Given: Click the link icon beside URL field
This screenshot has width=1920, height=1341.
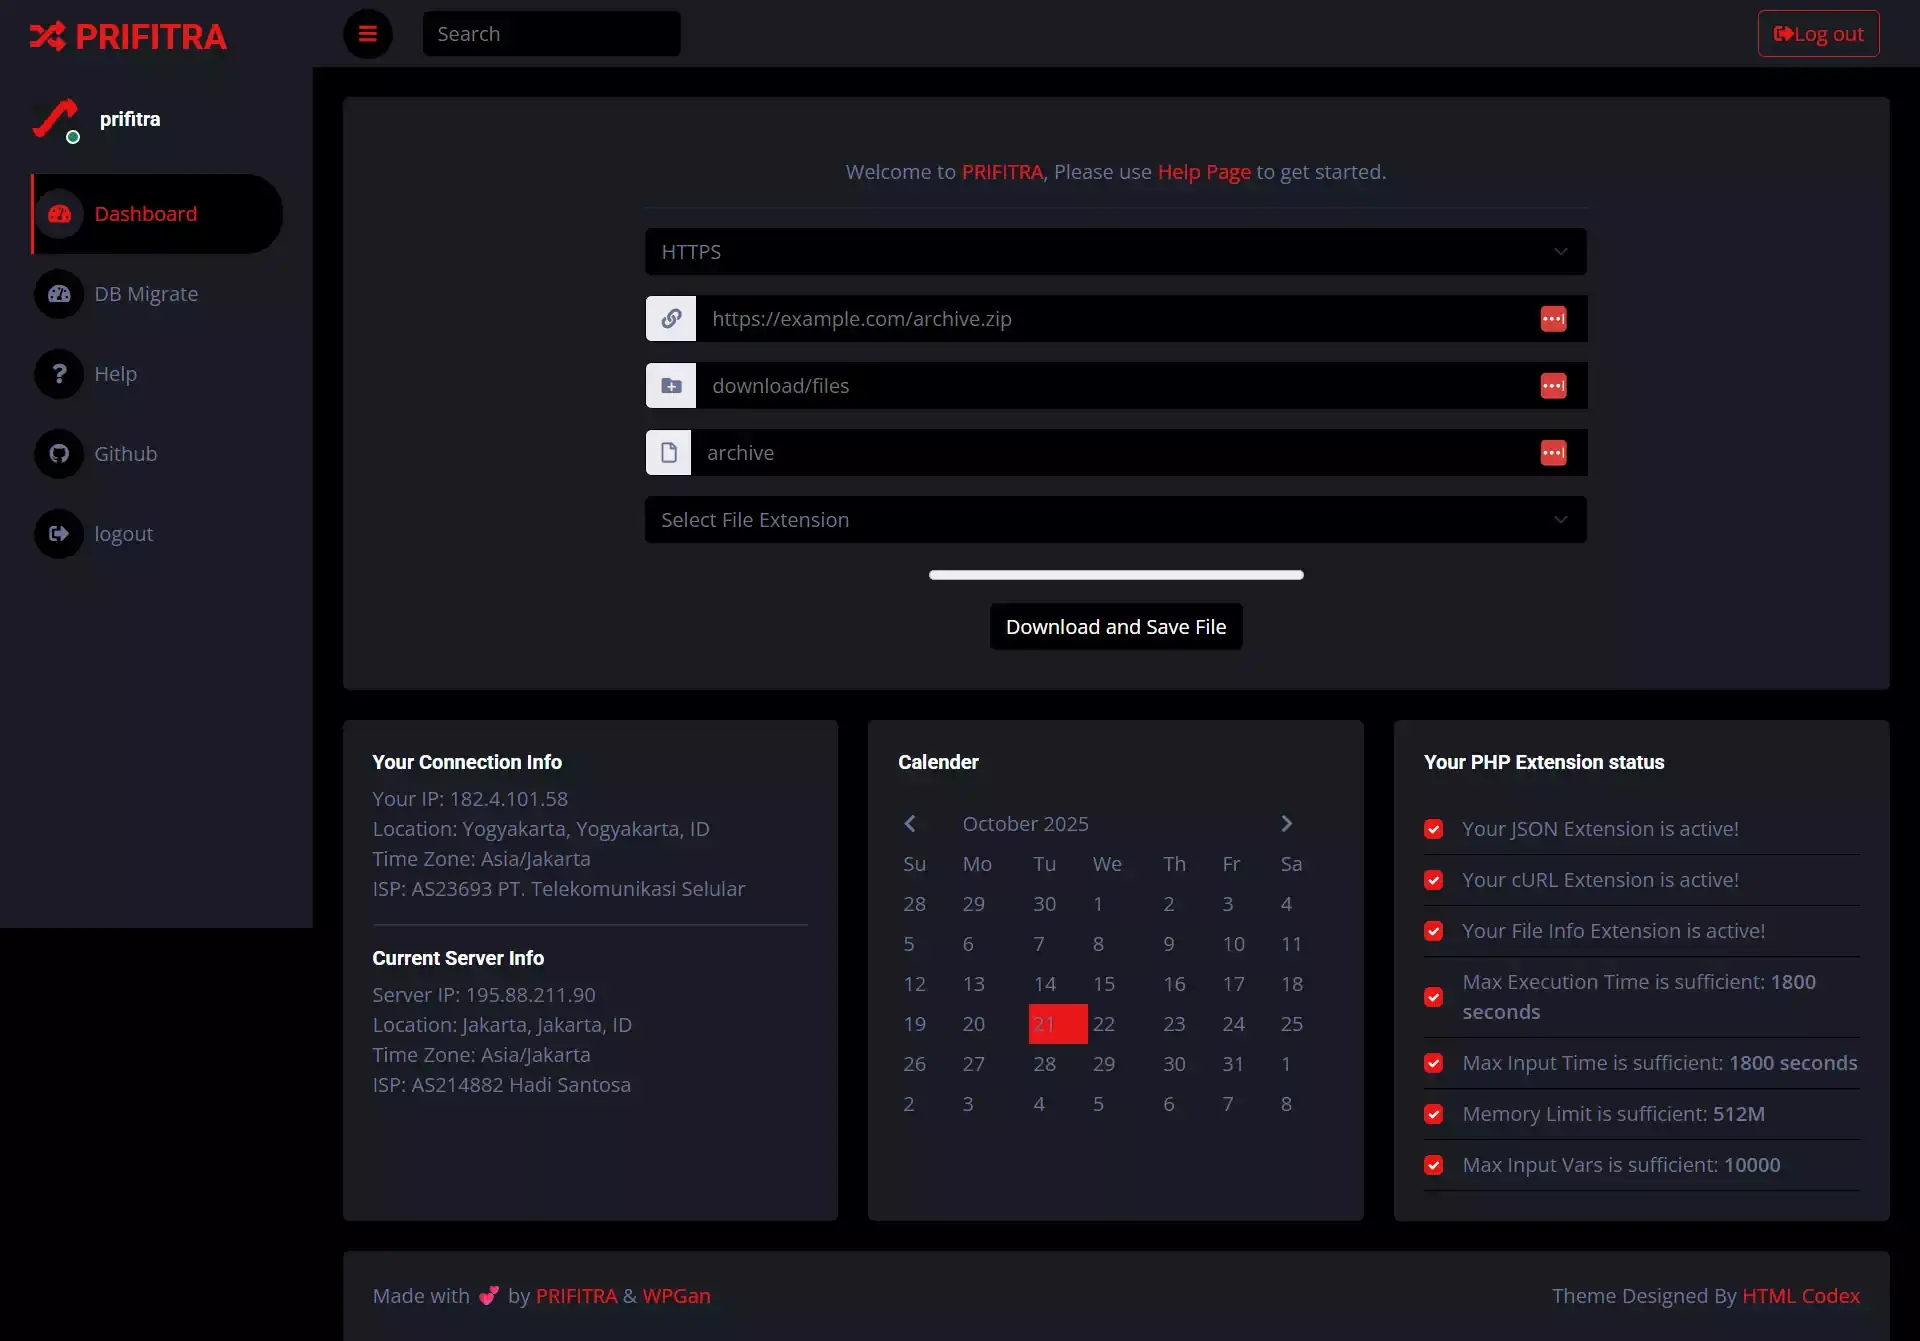Looking at the screenshot, I should (671, 319).
